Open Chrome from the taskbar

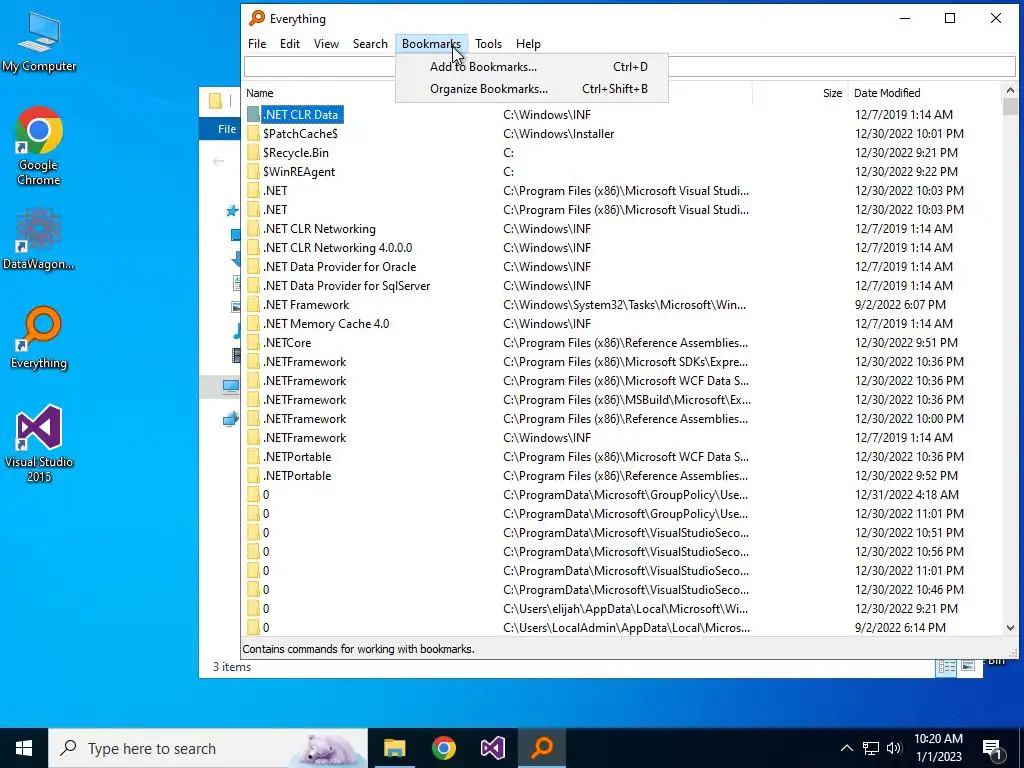(x=443, y=748)
